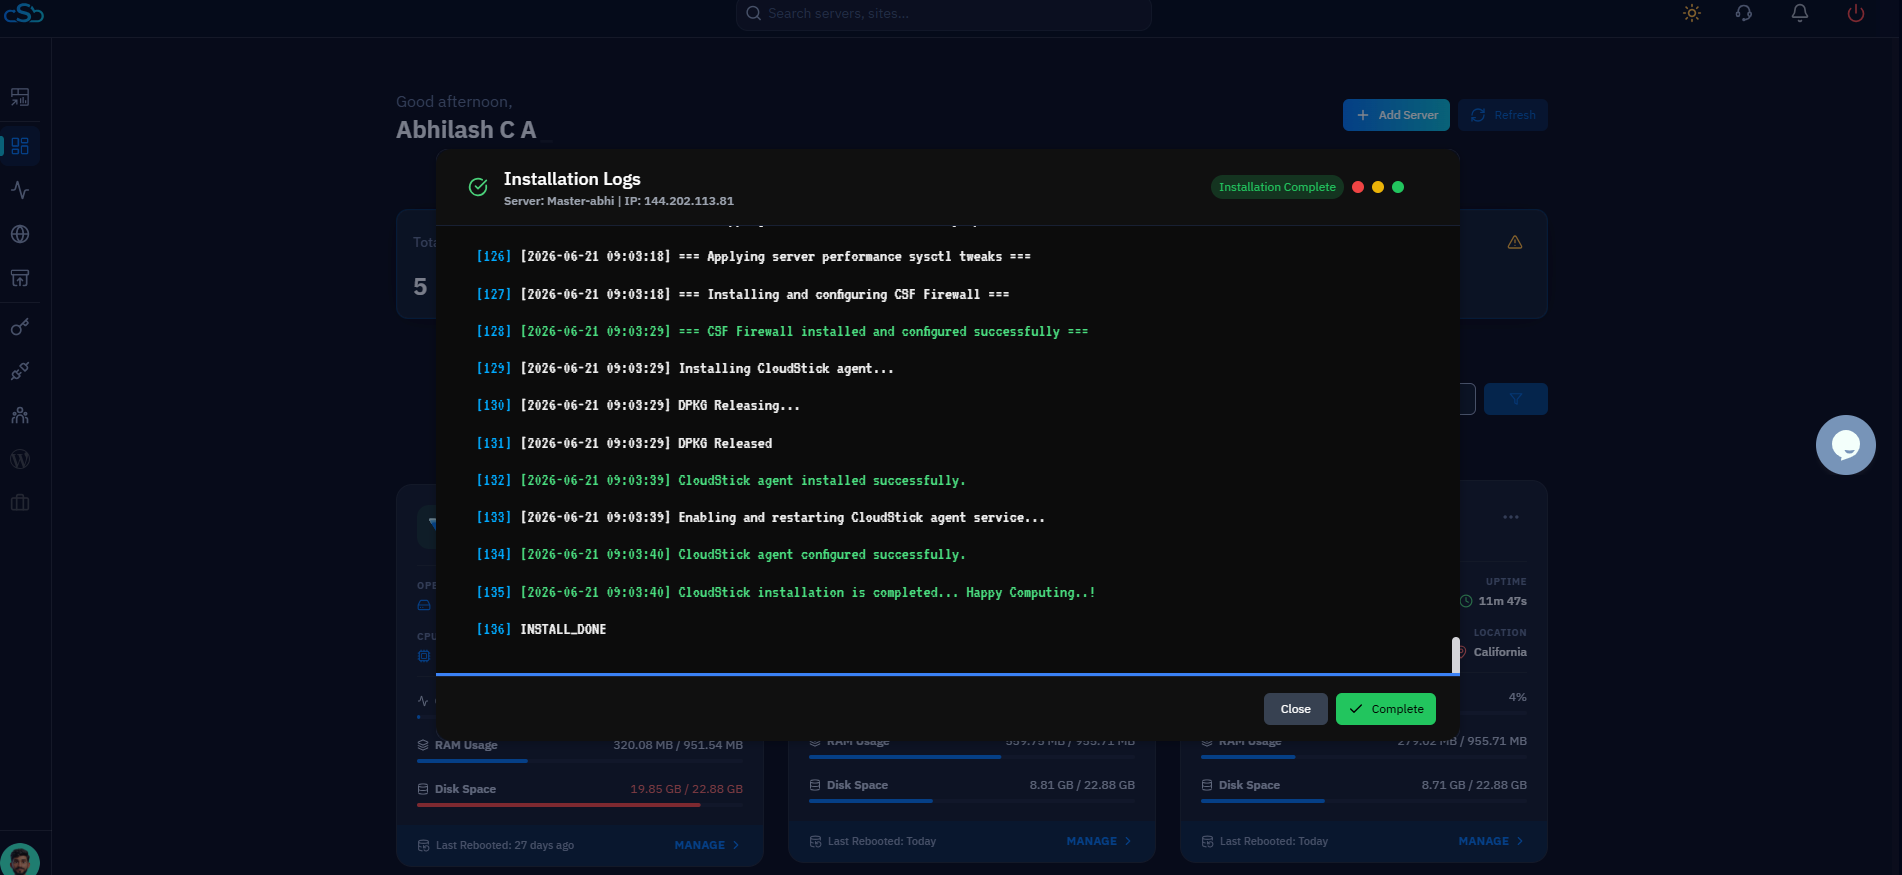Screen dimensions: 1902x875
Task: Select log line 130 DPKG Releasing
Action: 638,406
